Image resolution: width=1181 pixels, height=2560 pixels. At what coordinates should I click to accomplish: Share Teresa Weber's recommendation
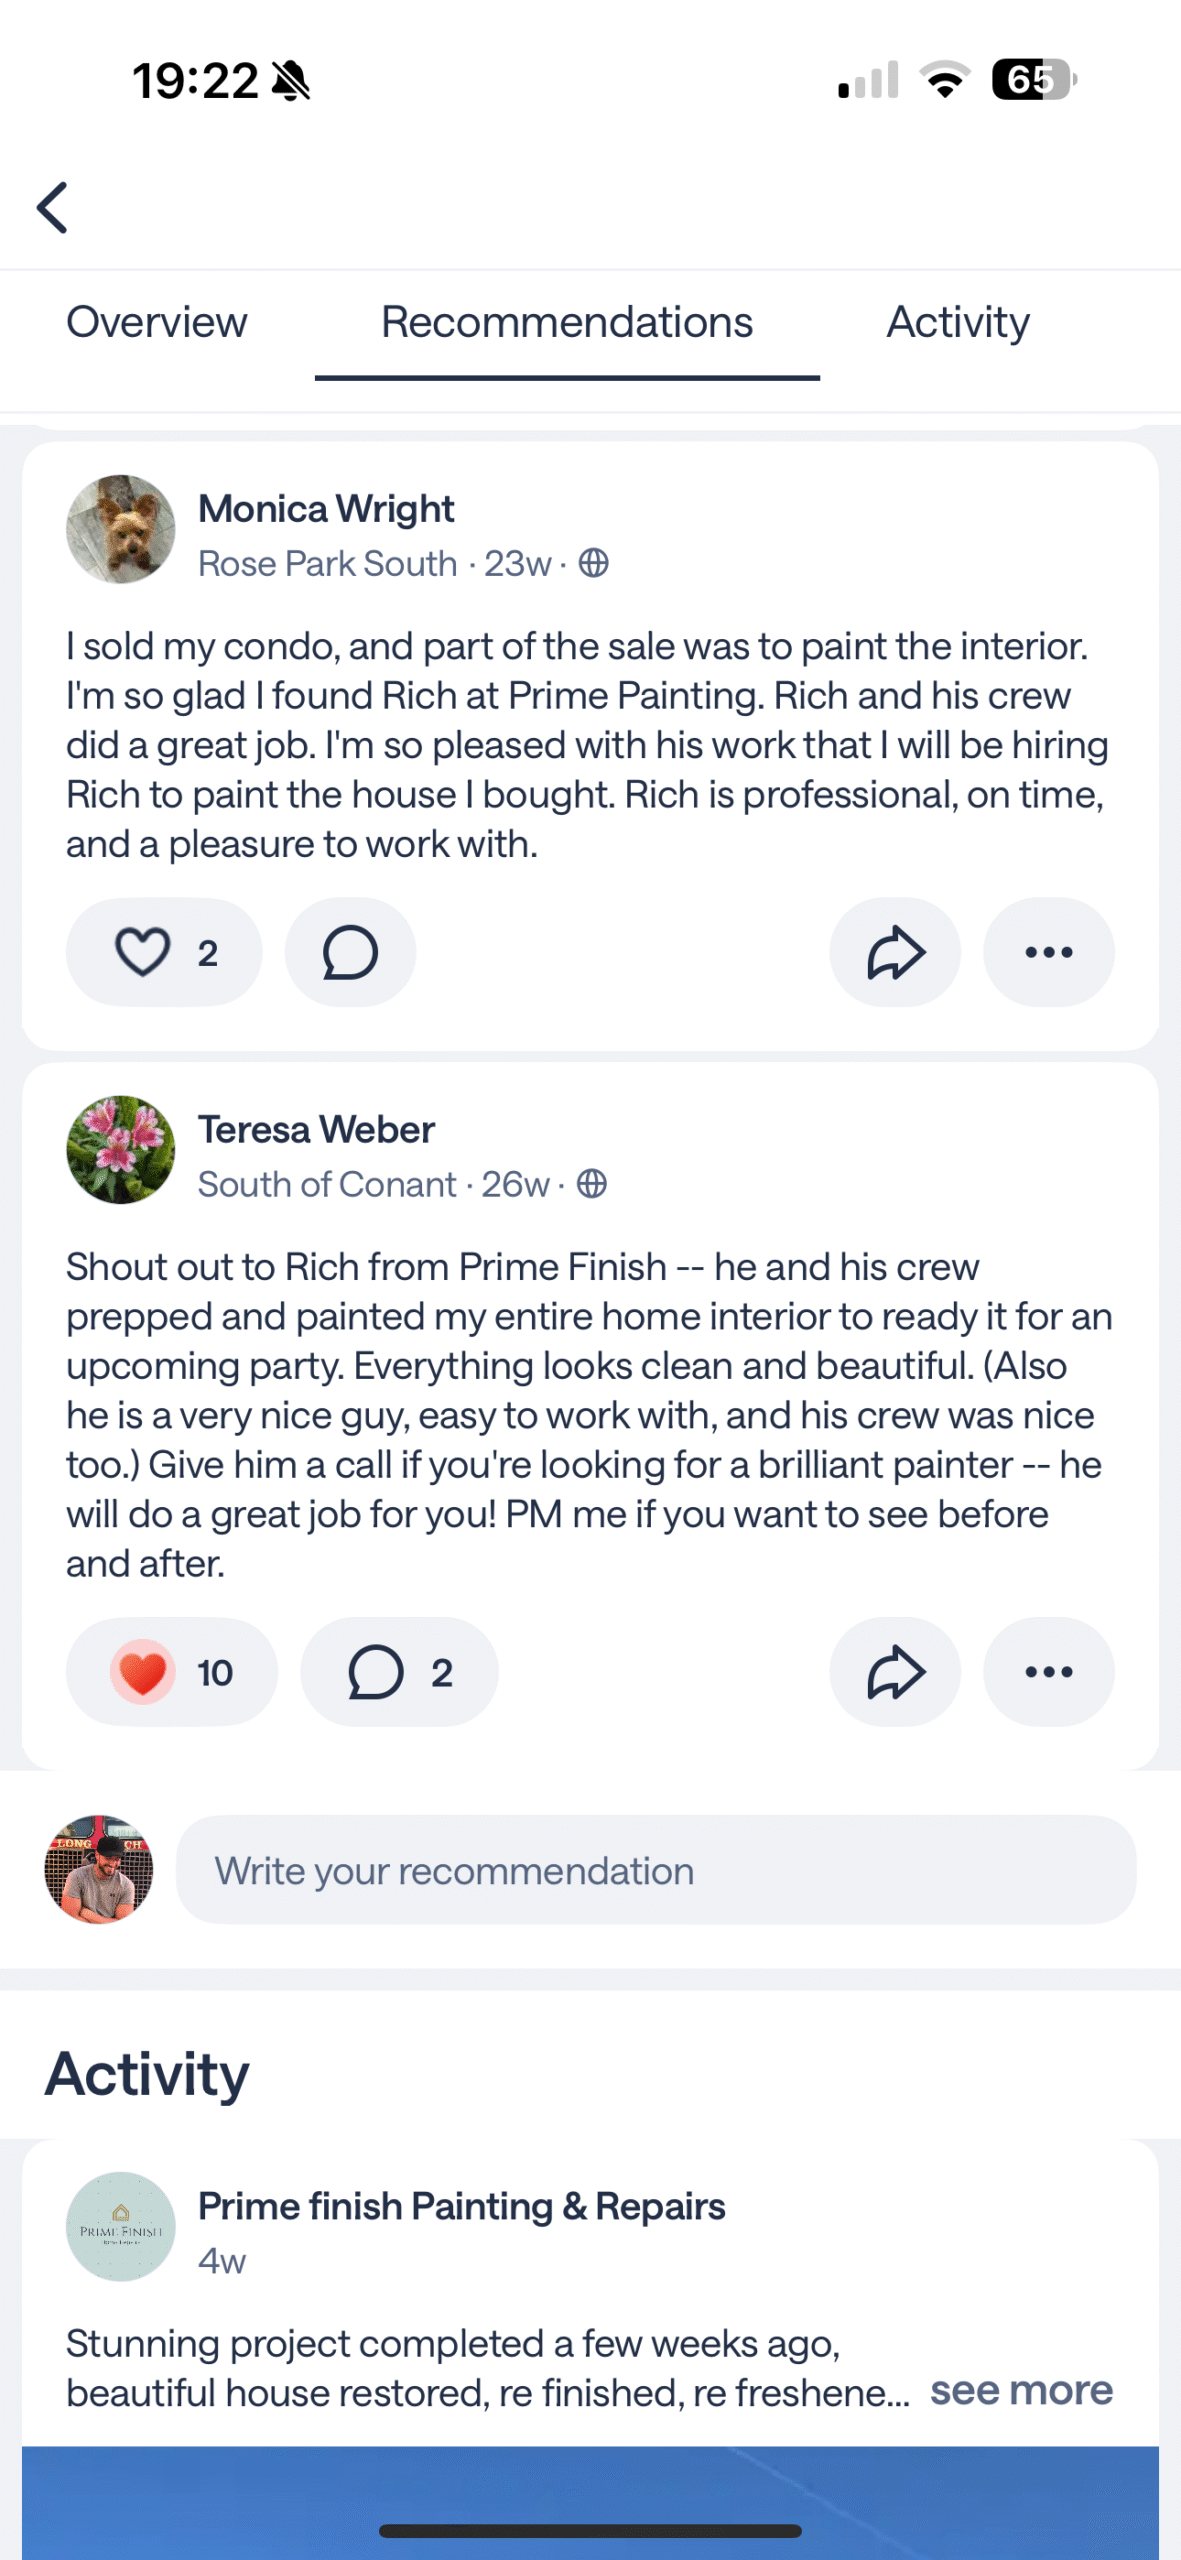[895, 1672]
